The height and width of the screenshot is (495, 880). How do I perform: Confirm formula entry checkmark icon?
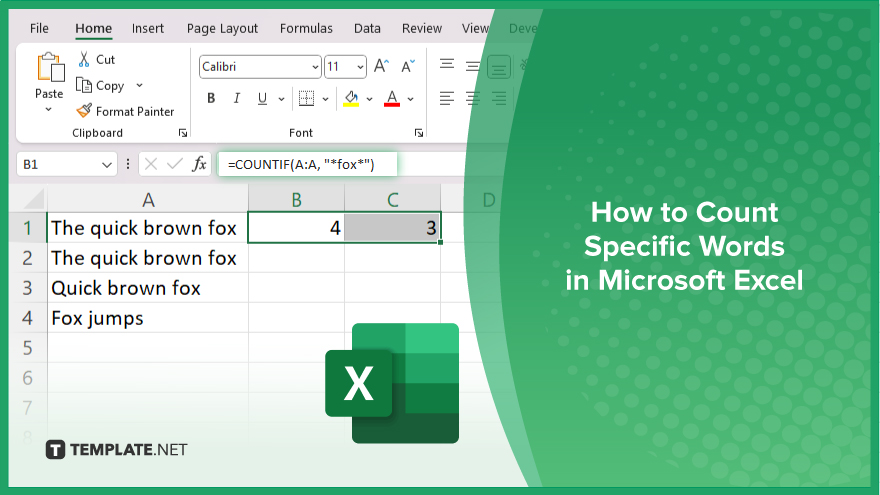[x=175, y=164]
